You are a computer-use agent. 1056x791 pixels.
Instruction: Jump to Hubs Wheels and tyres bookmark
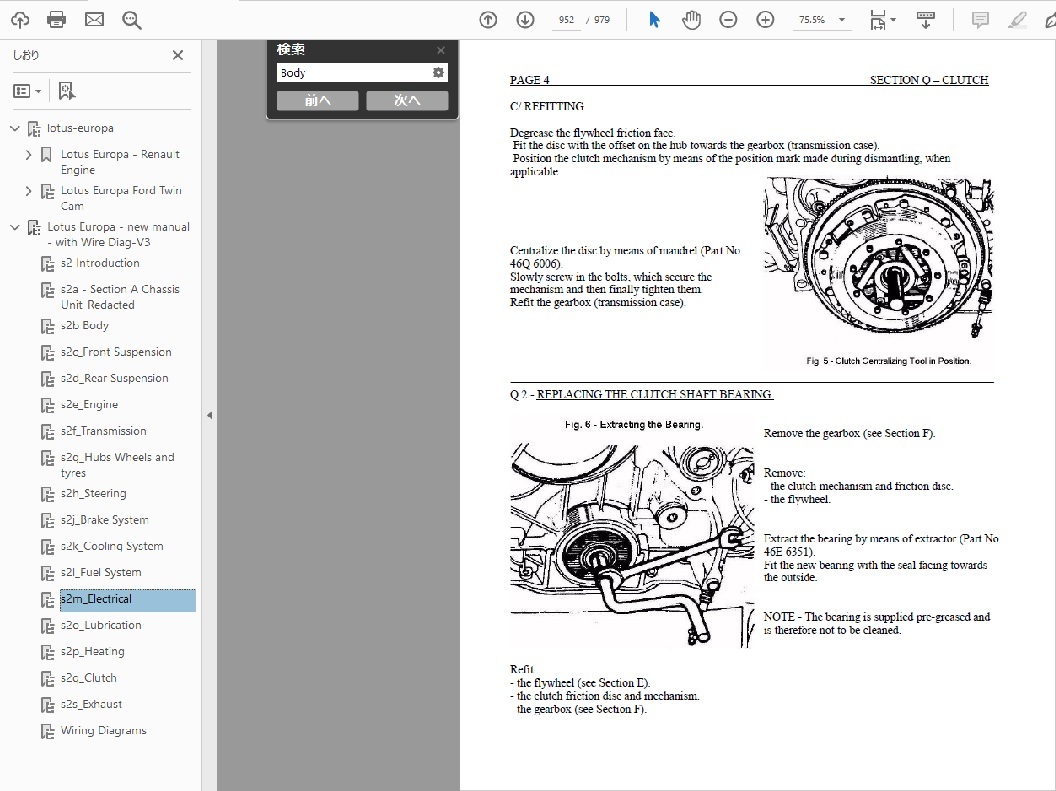point(118,465)
